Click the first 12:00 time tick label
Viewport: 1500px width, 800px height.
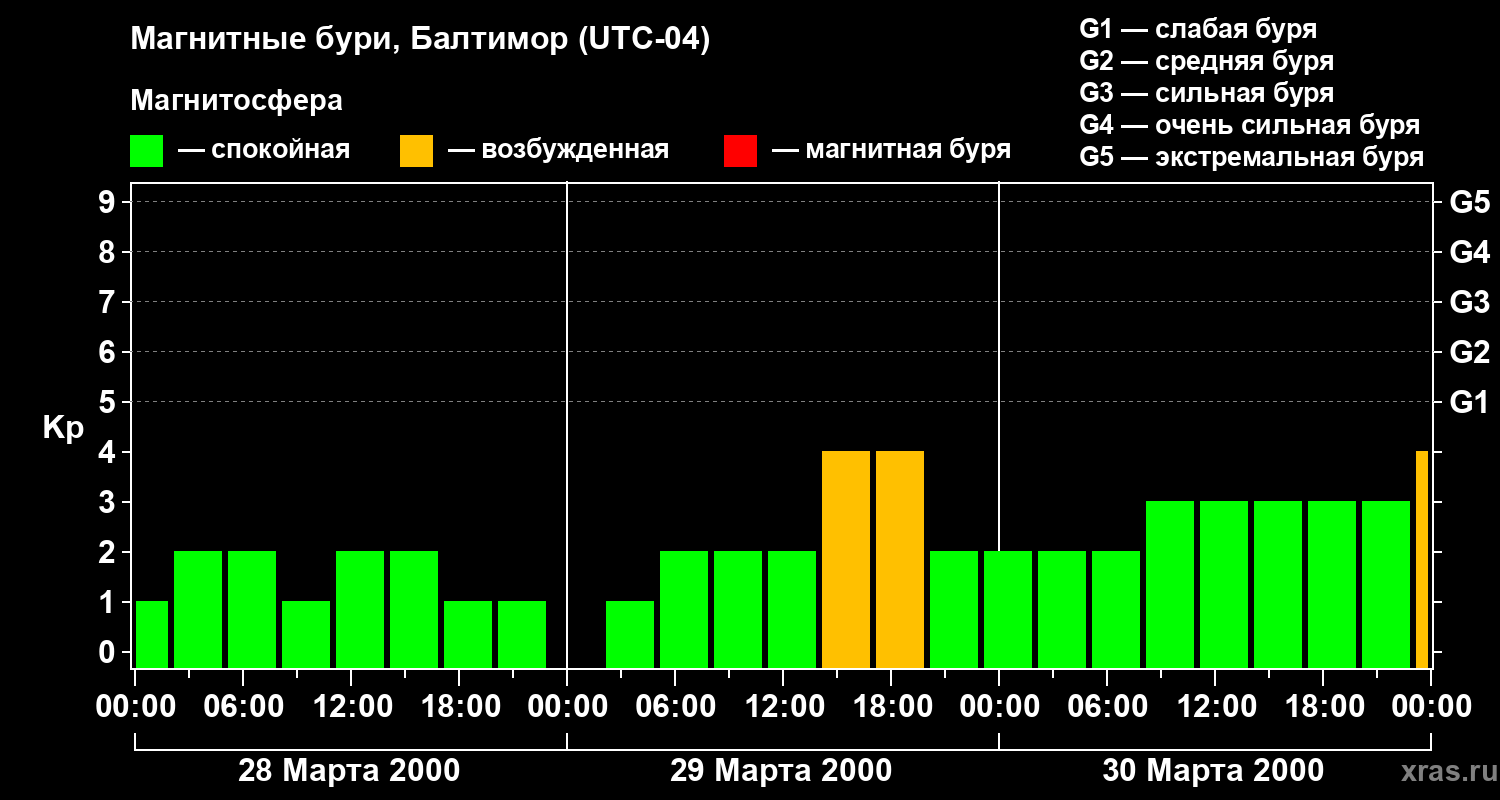coord(351,707)
